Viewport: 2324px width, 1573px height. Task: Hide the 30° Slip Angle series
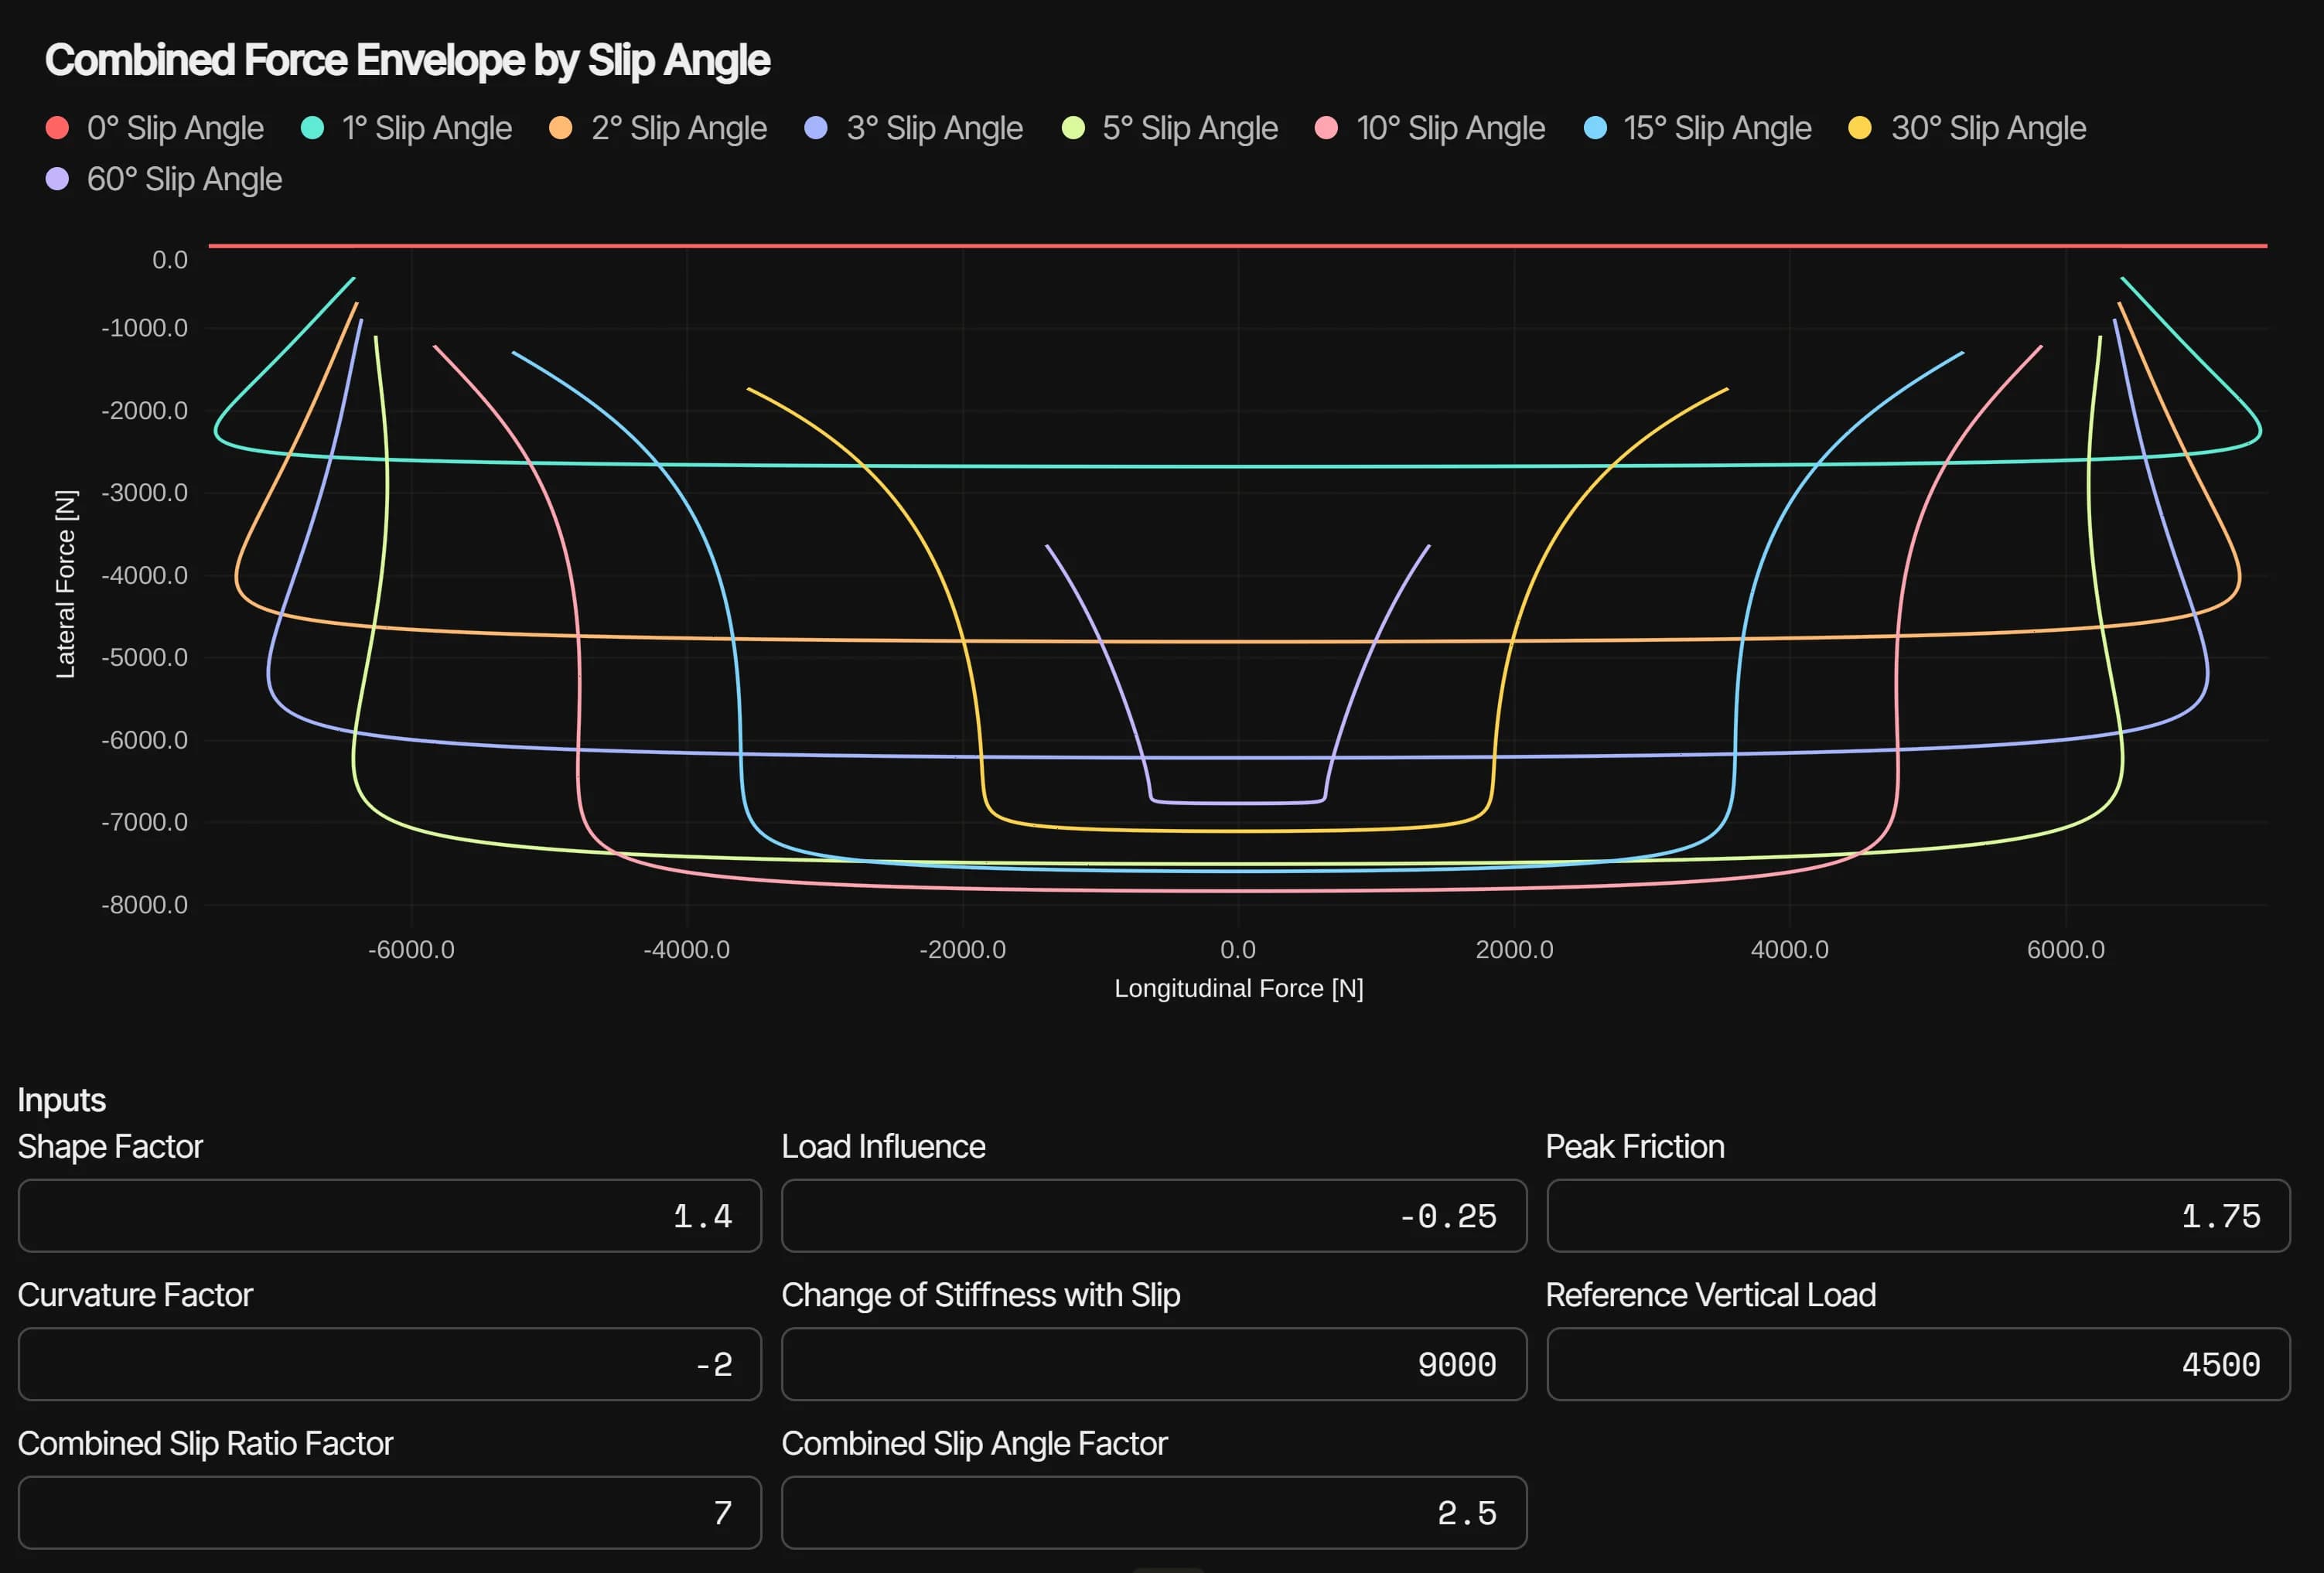1967,128
